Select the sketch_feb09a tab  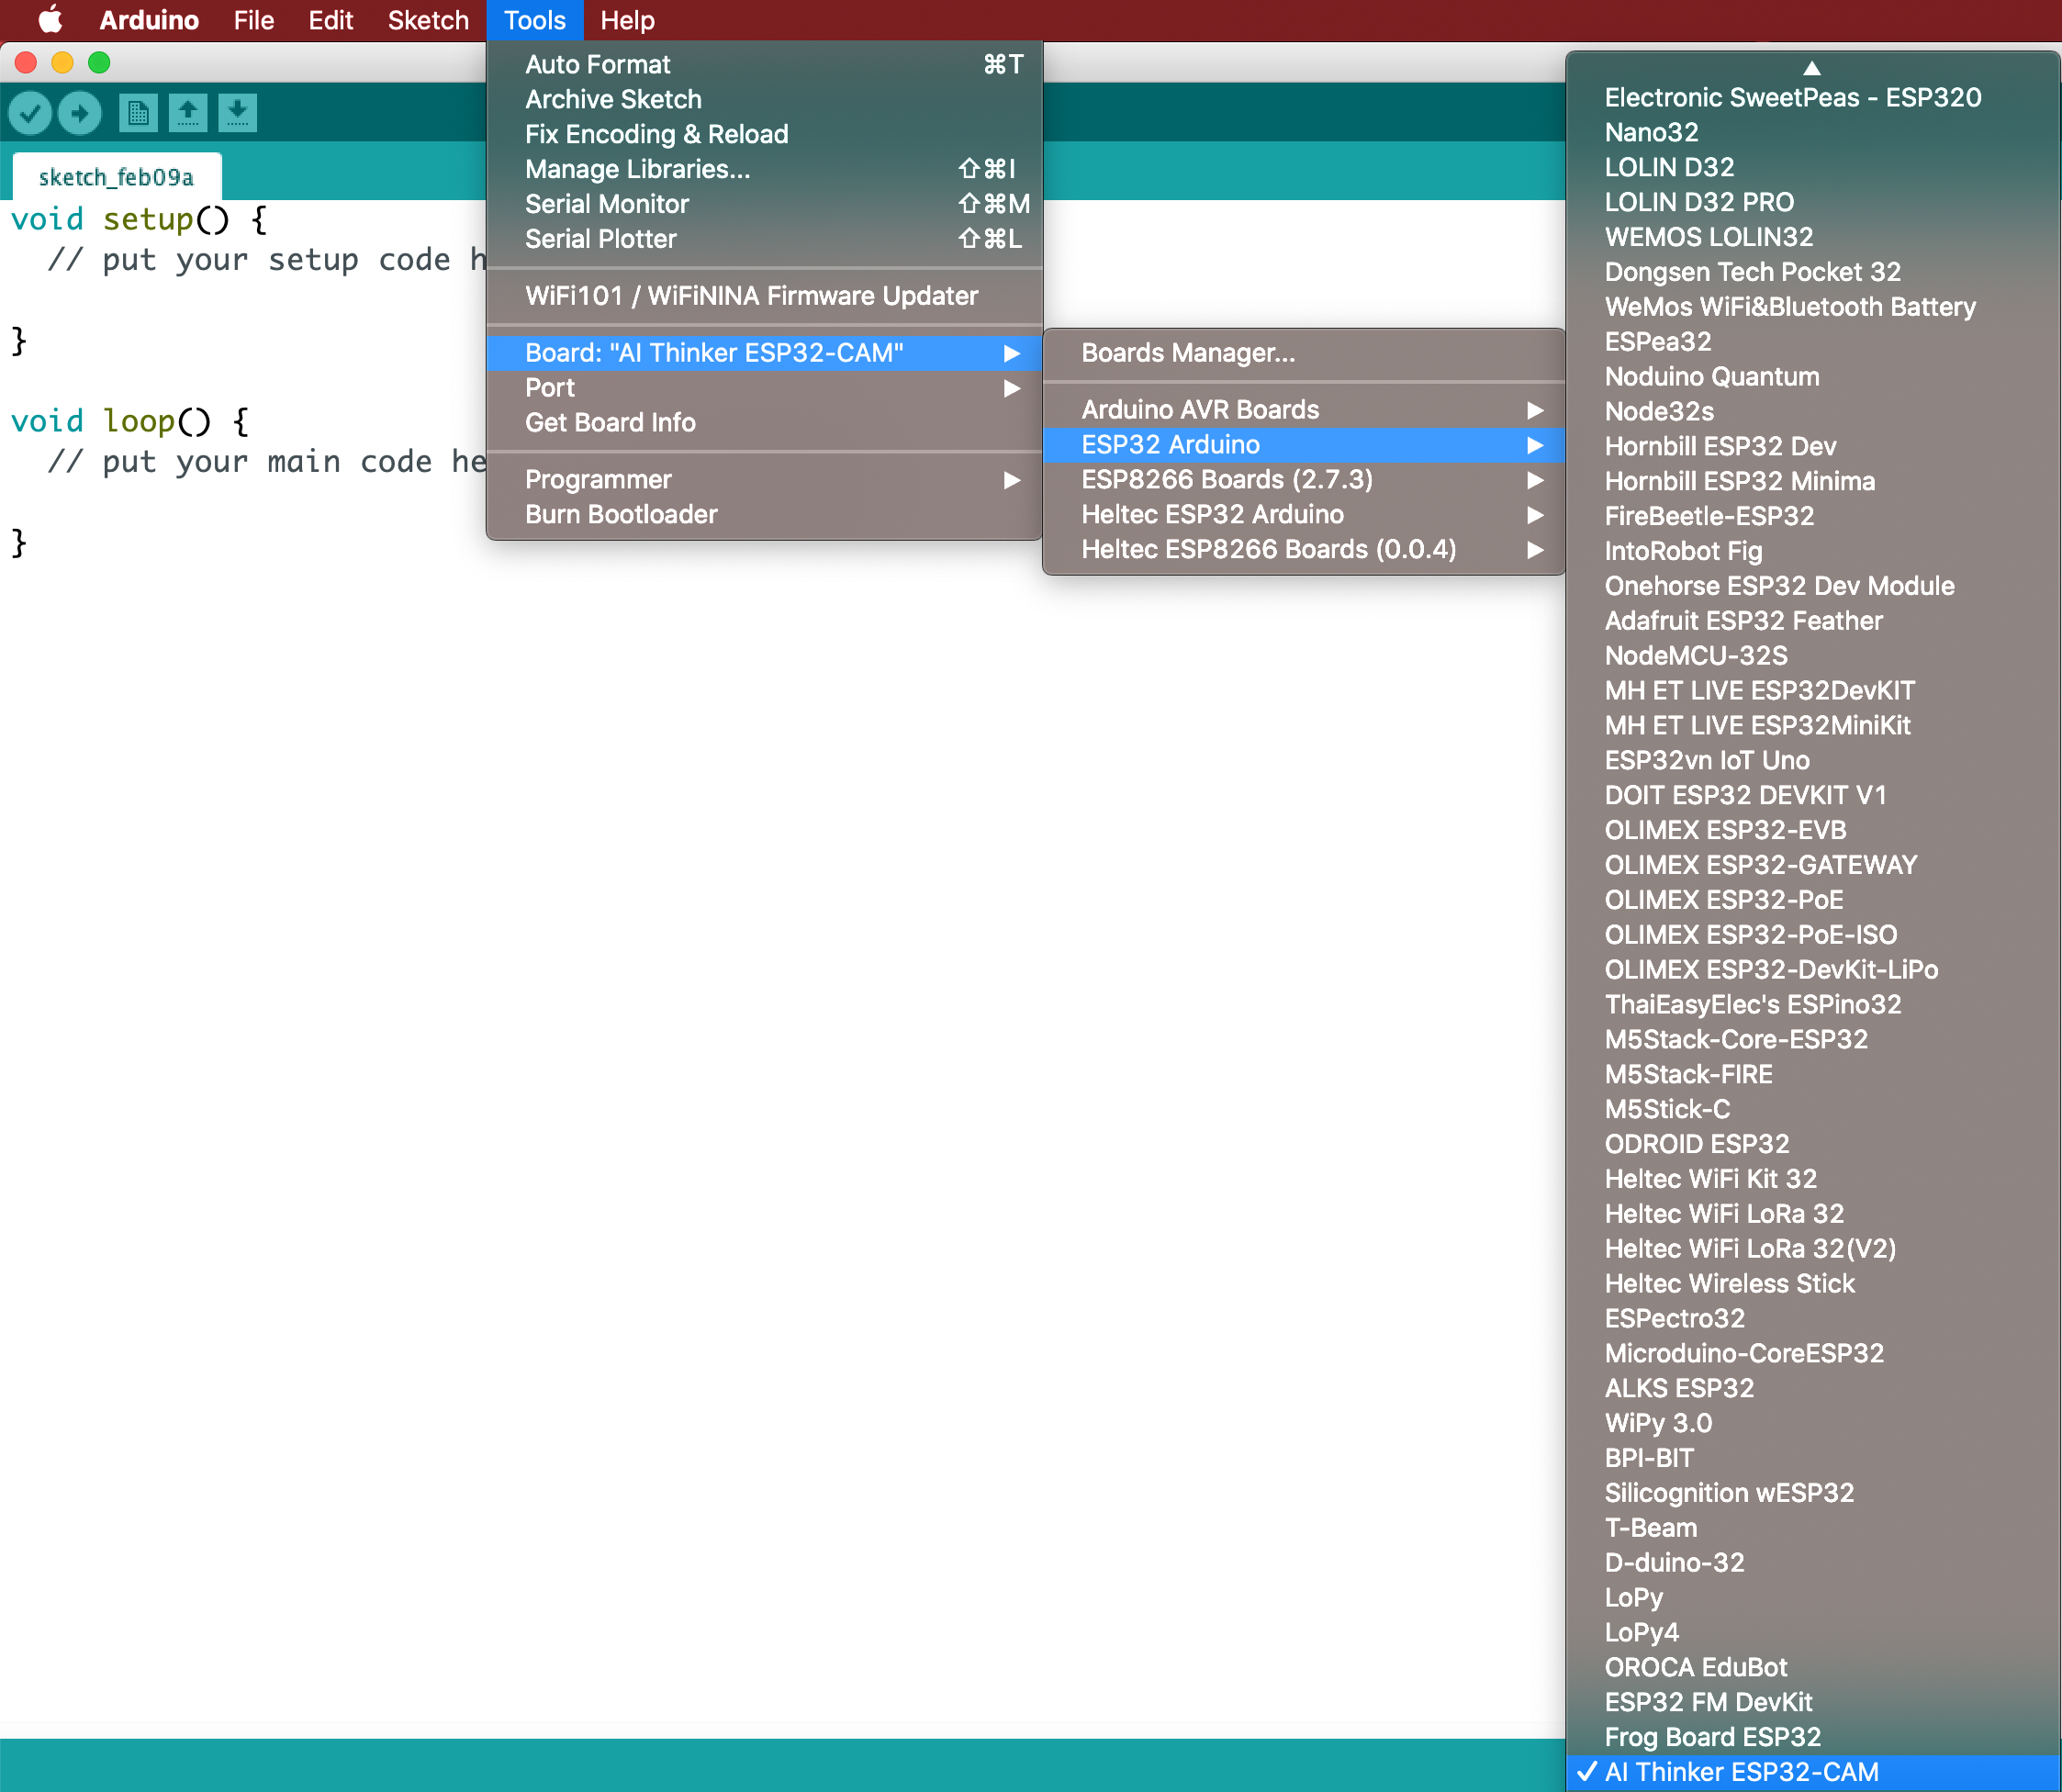(x=116, y=177)
